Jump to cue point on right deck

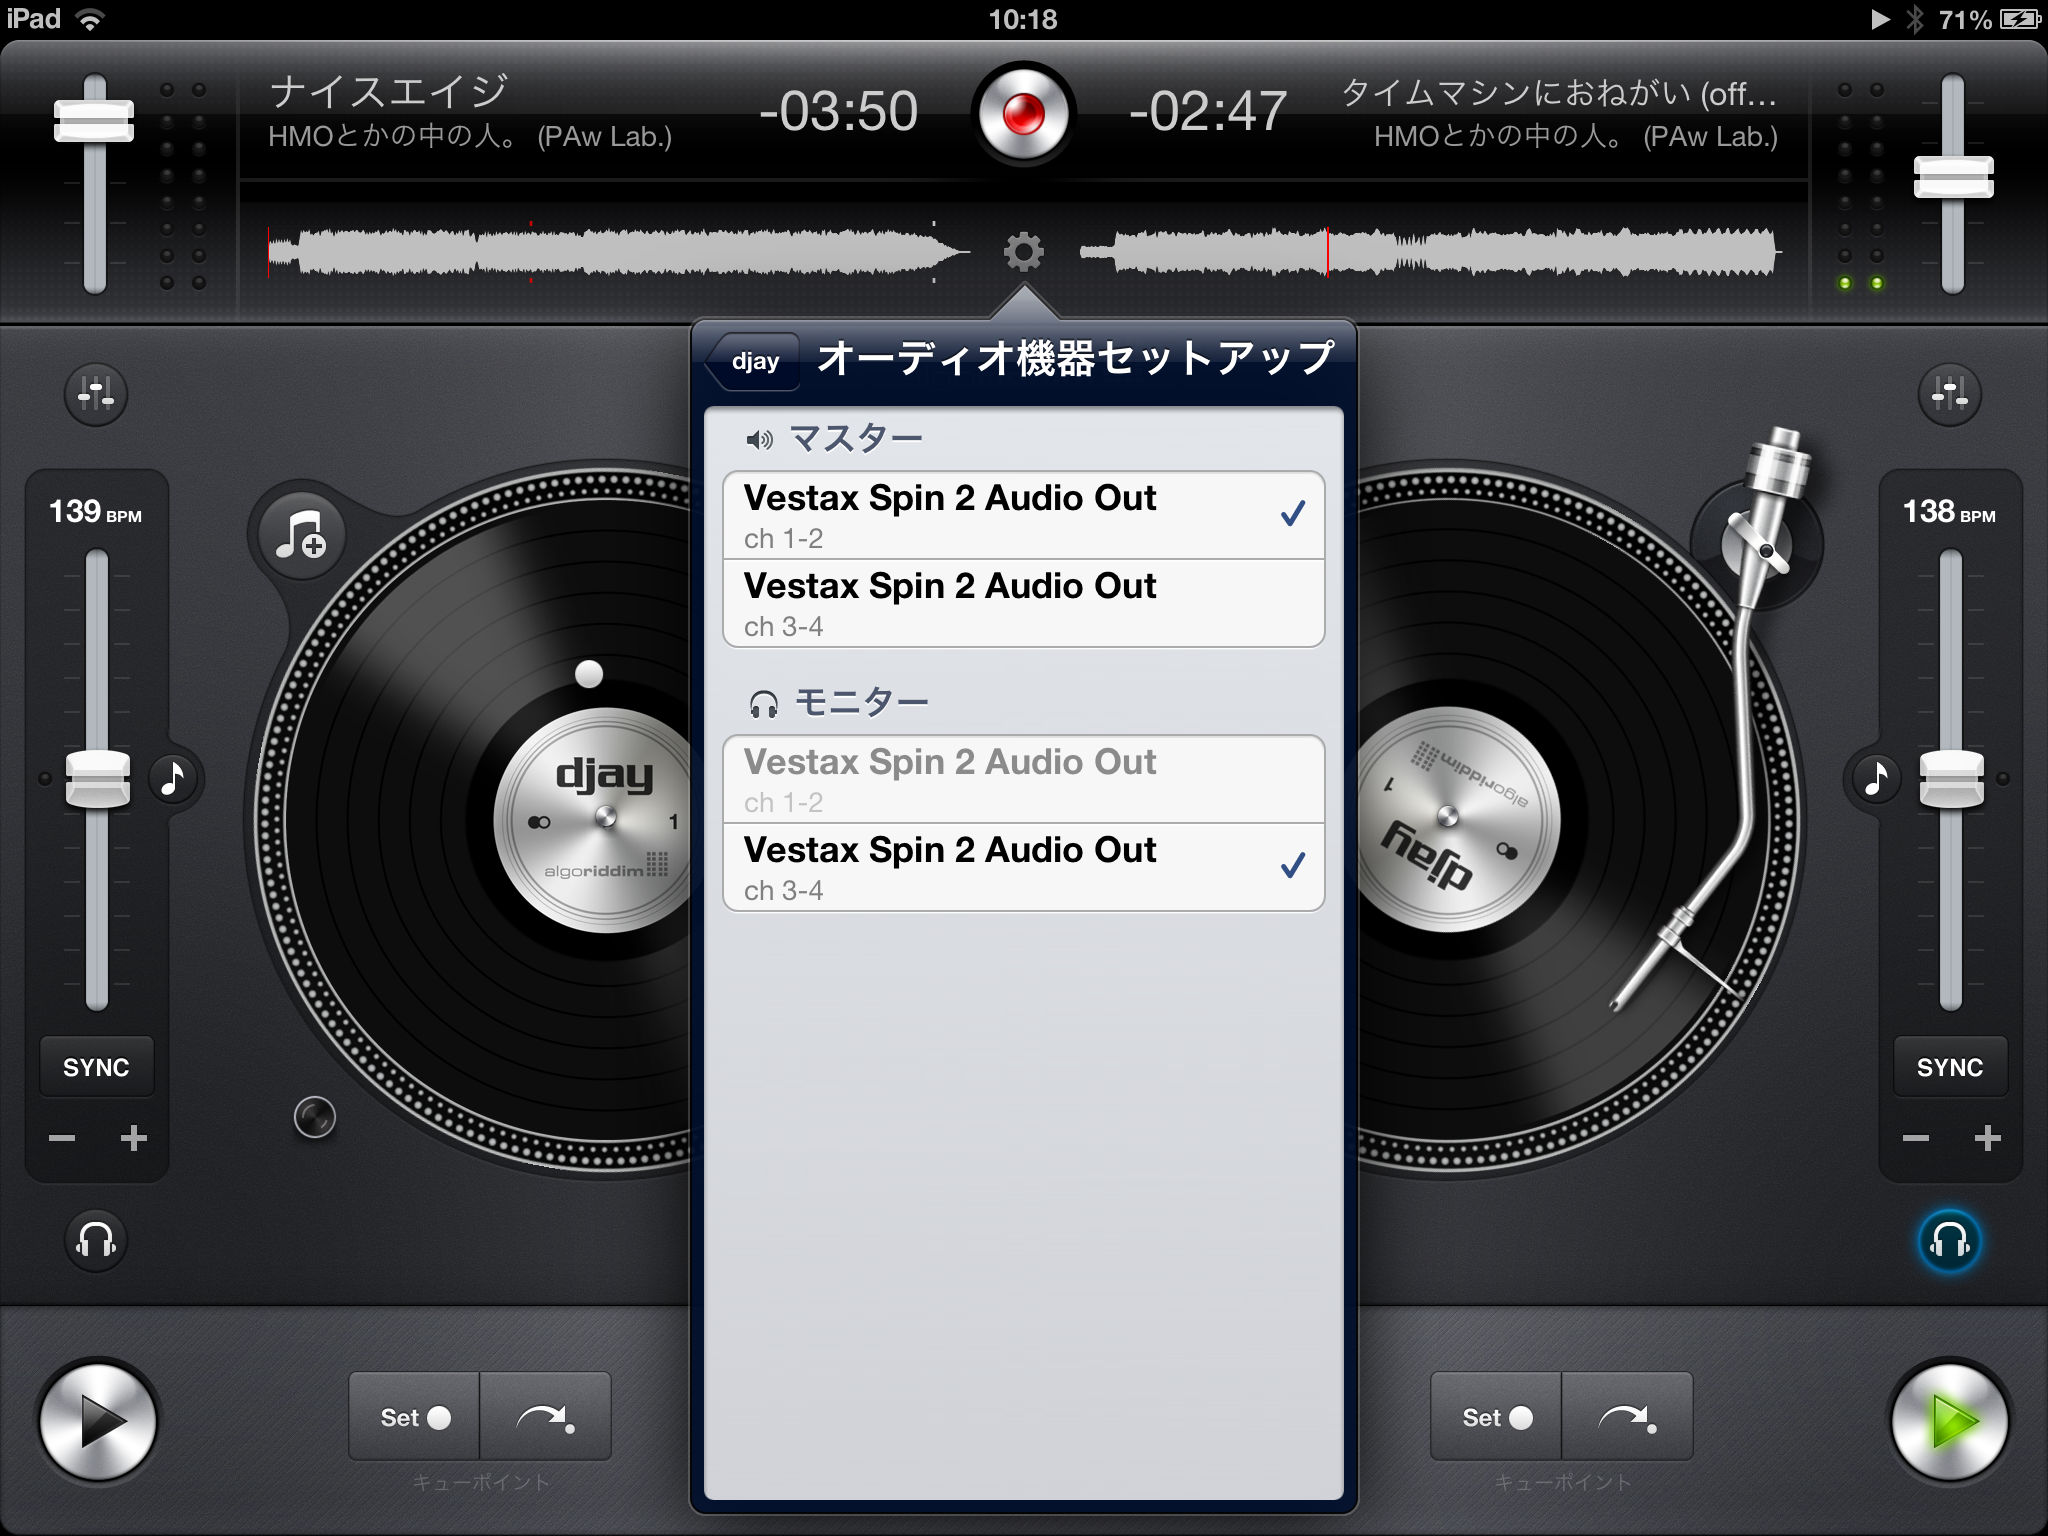(x=1628, y=1417)
